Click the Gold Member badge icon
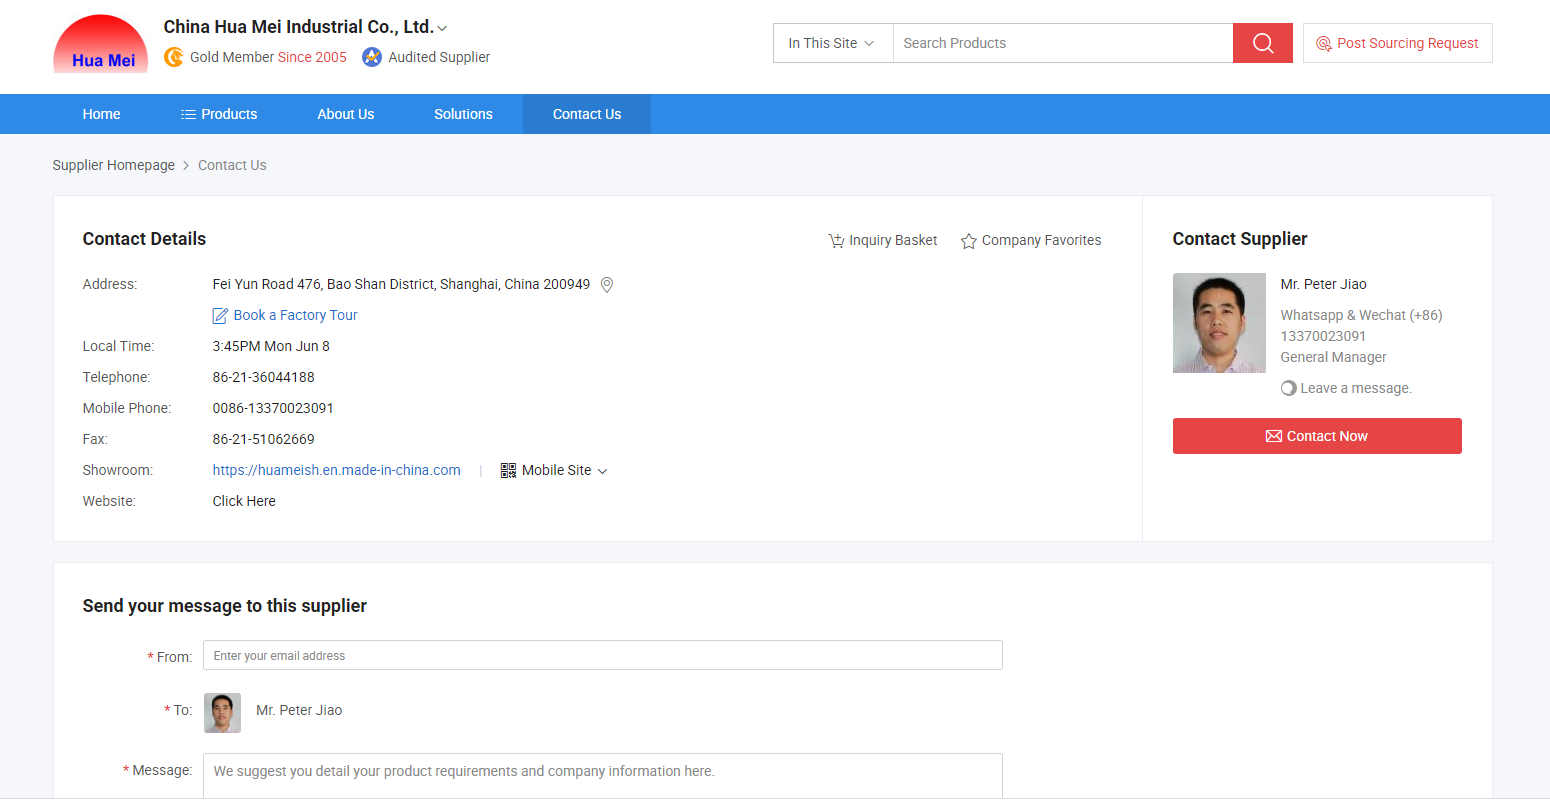Viewport: 1550px width, 804px height. pos(174,57)
